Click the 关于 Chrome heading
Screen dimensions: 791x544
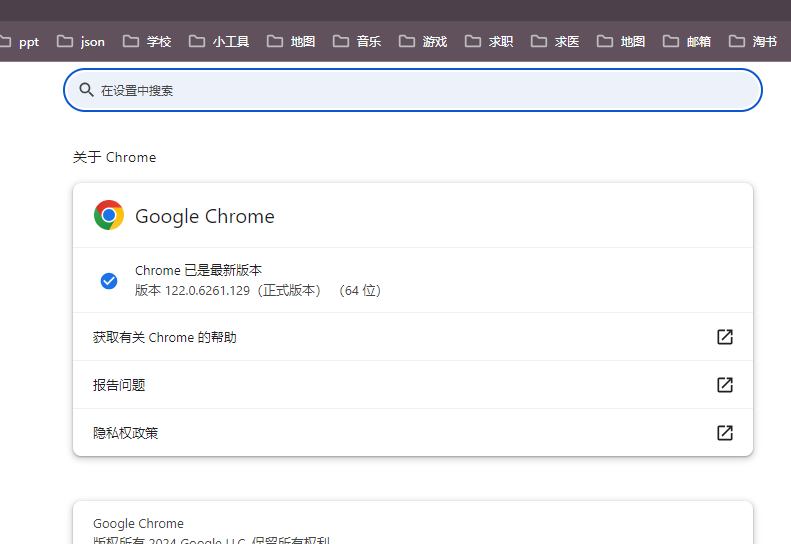(115, 157)
